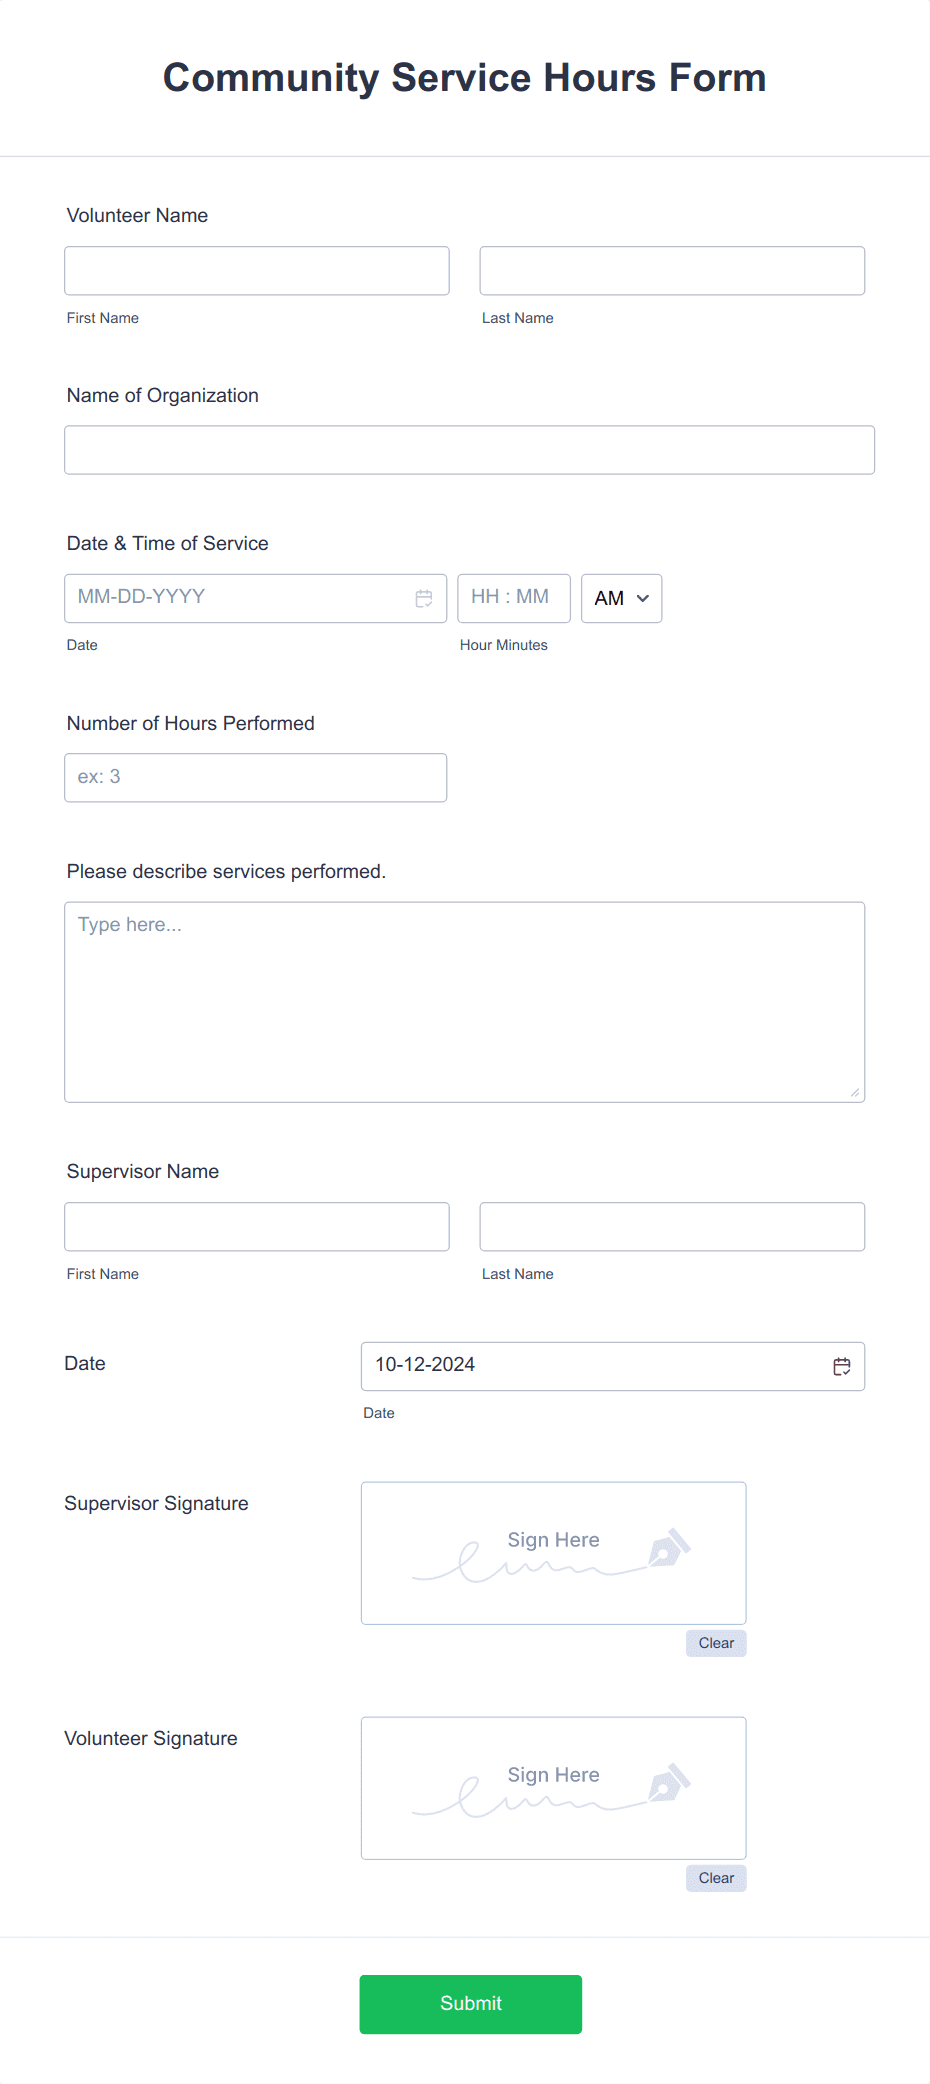
Task: Open the Date of Service calendar picker
Action: pyautogui.click(x=422, y=598)
